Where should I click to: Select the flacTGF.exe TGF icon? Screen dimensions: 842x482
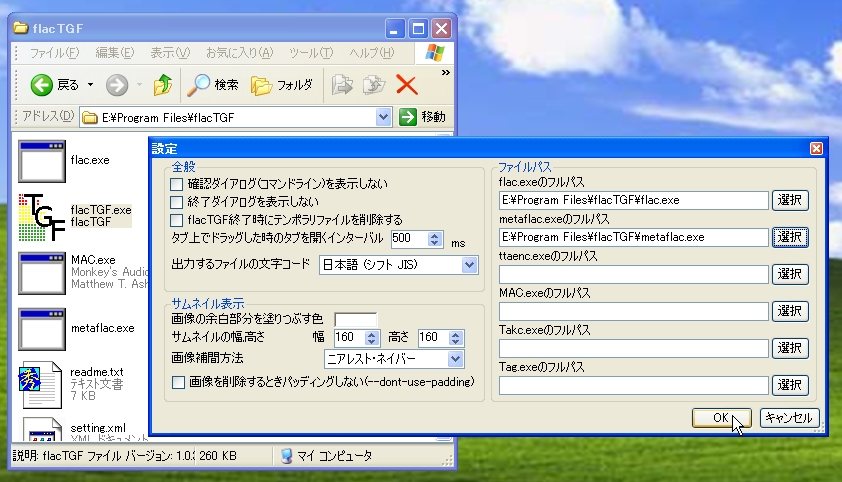[42, 217]
